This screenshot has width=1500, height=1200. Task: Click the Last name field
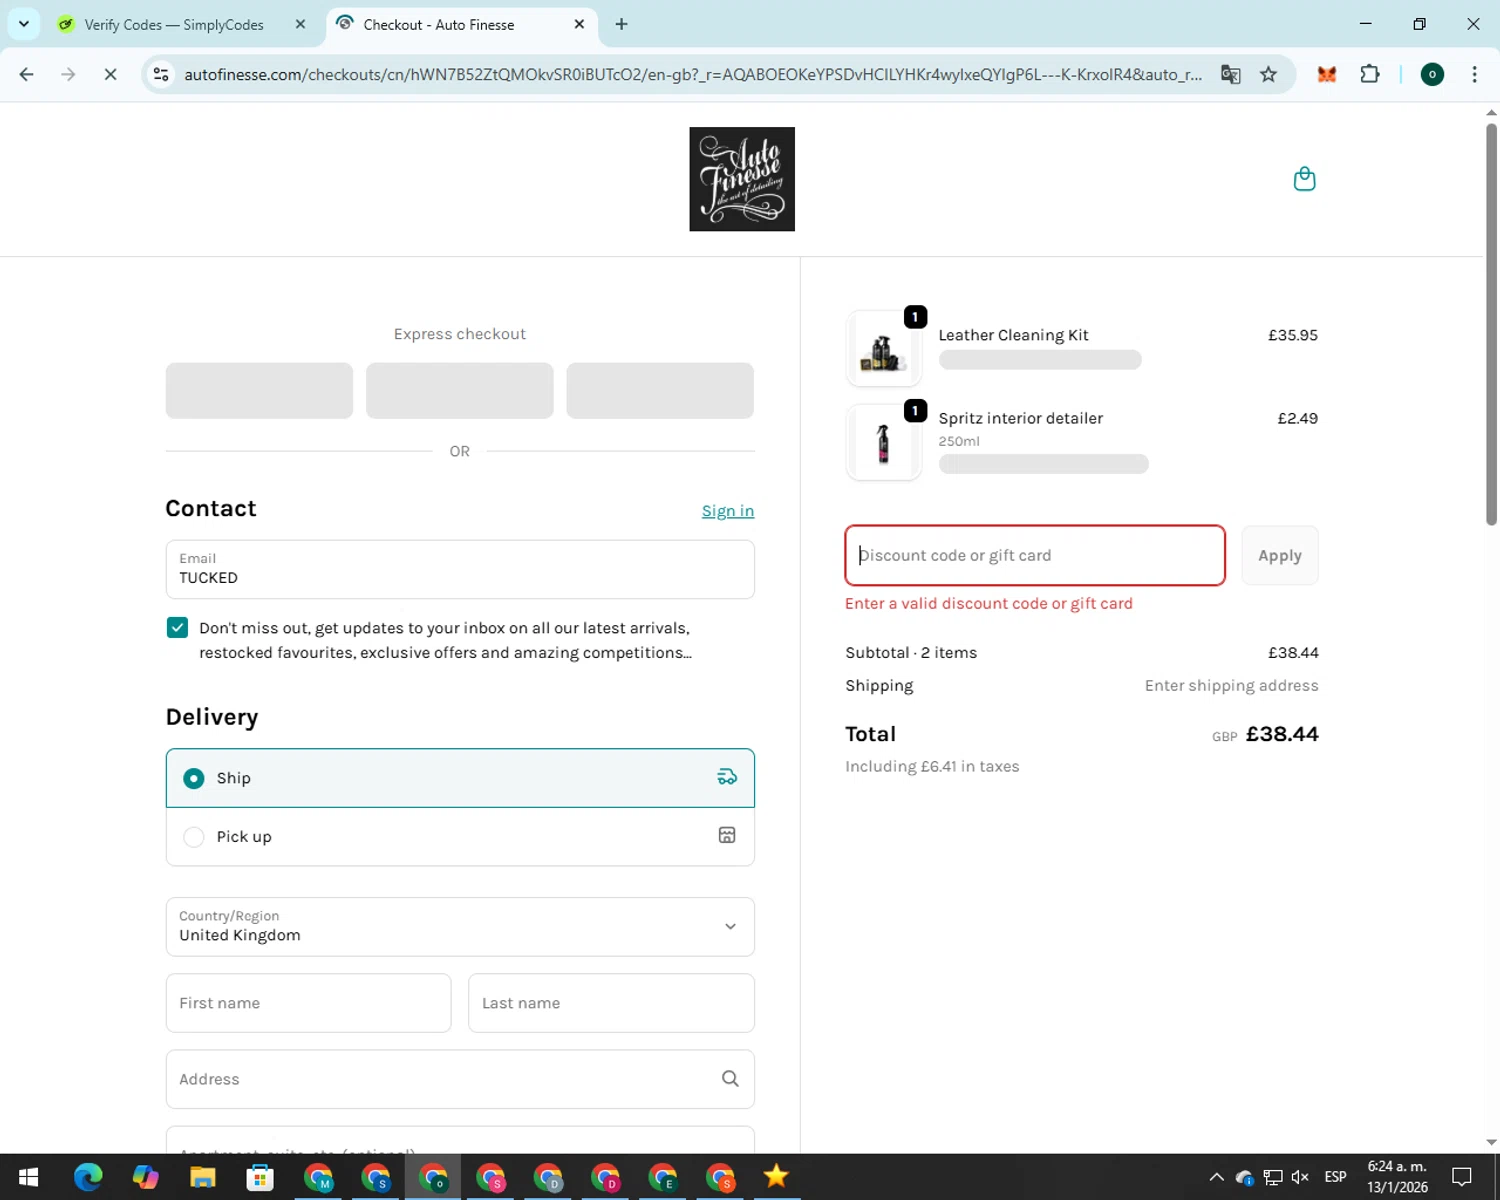point(611,1003)
